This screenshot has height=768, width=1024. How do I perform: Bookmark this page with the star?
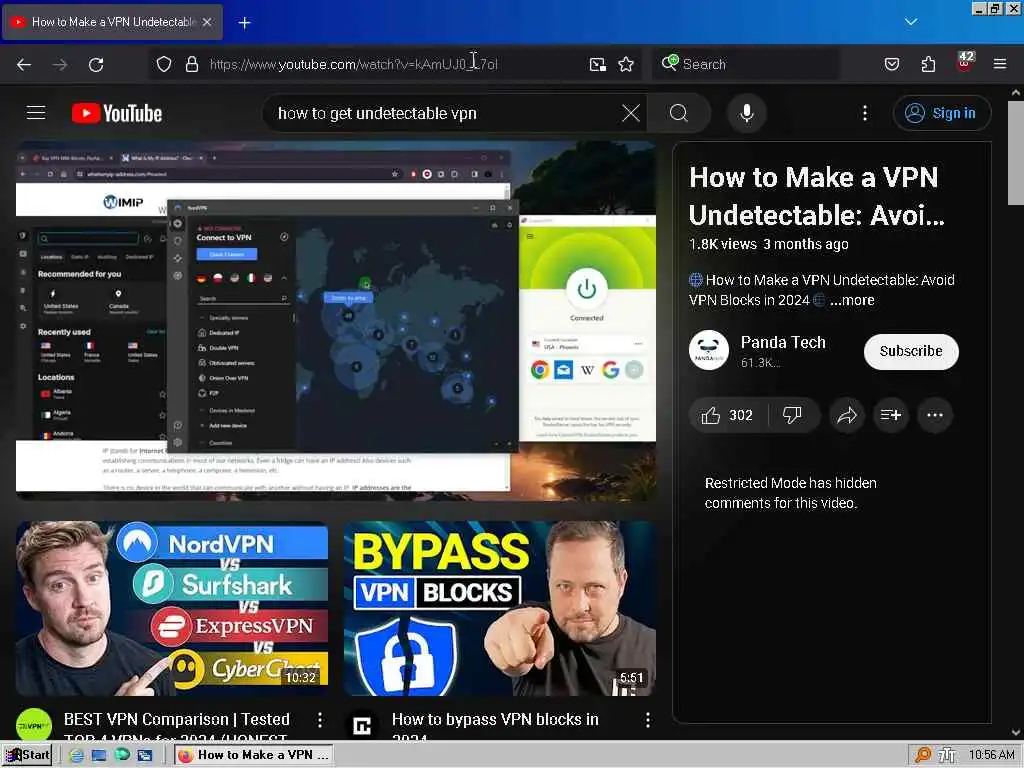point(626,64)
